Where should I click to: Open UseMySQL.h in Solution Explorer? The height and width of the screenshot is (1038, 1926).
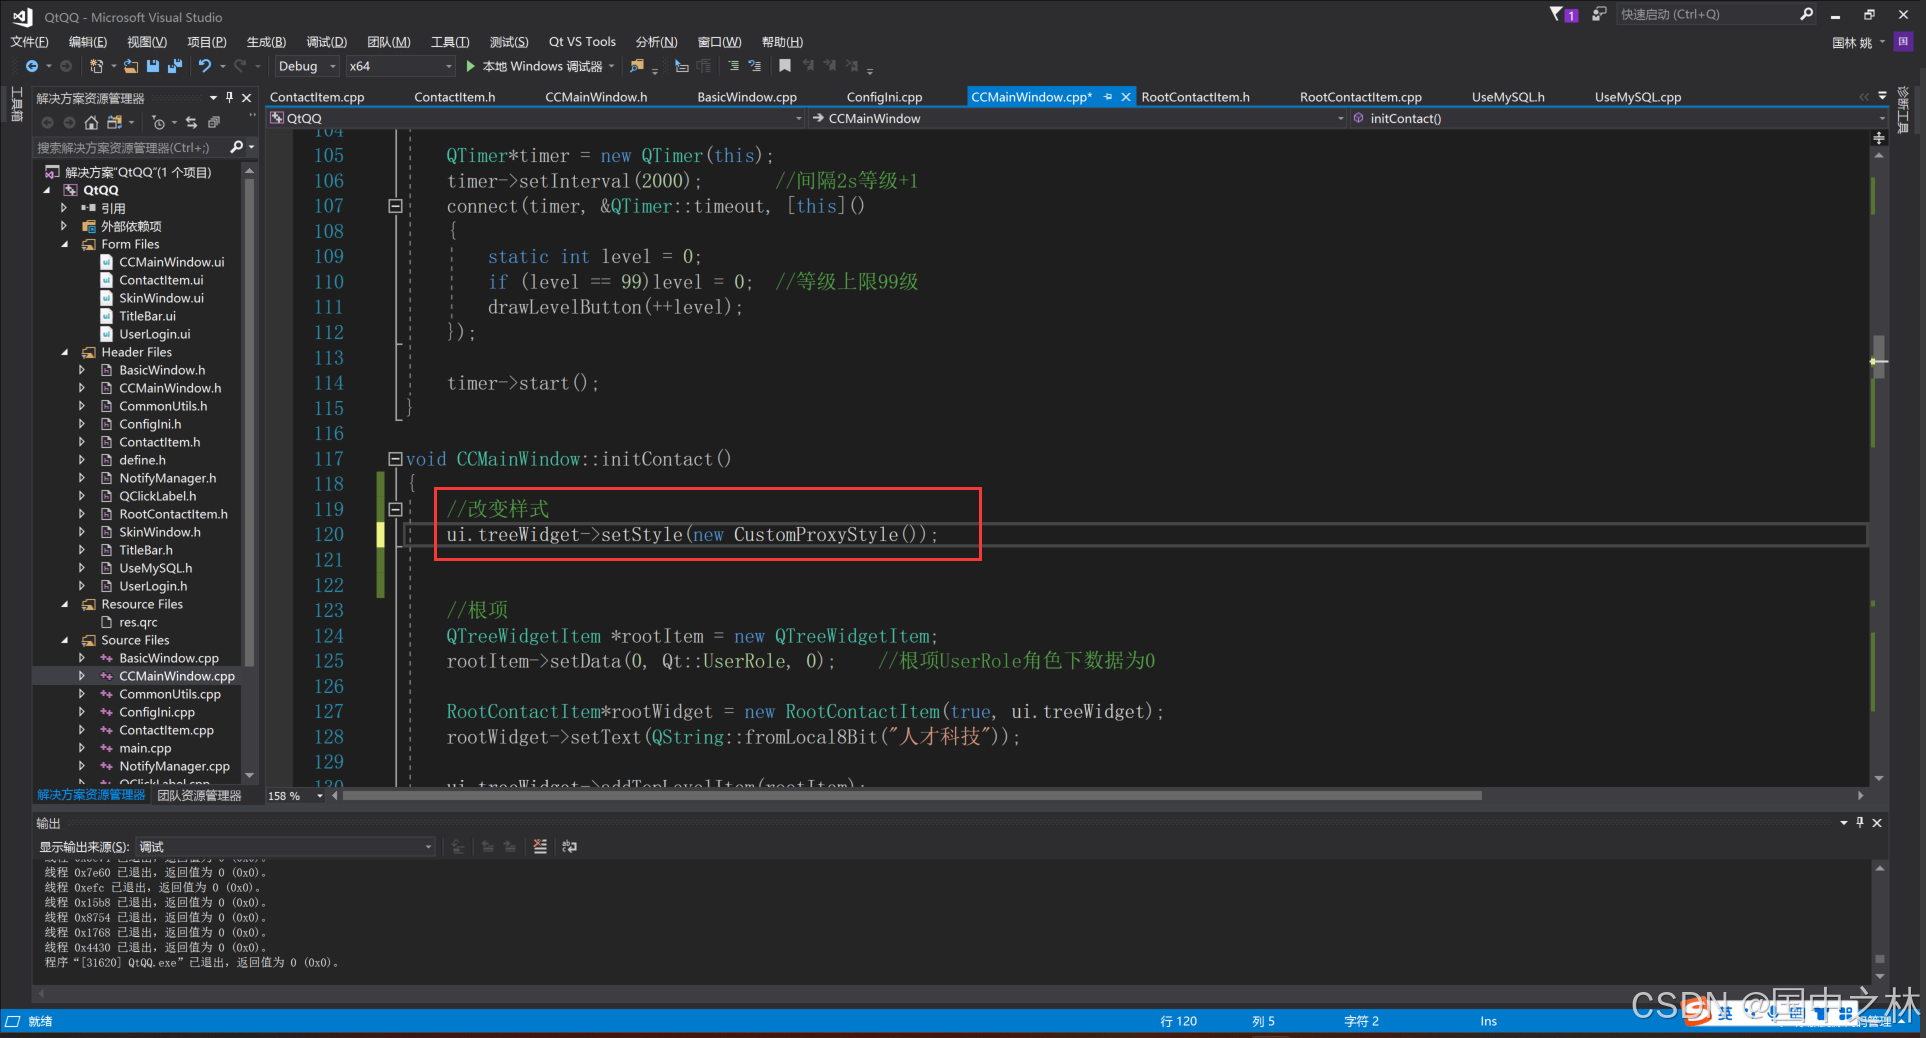point(155,568)
